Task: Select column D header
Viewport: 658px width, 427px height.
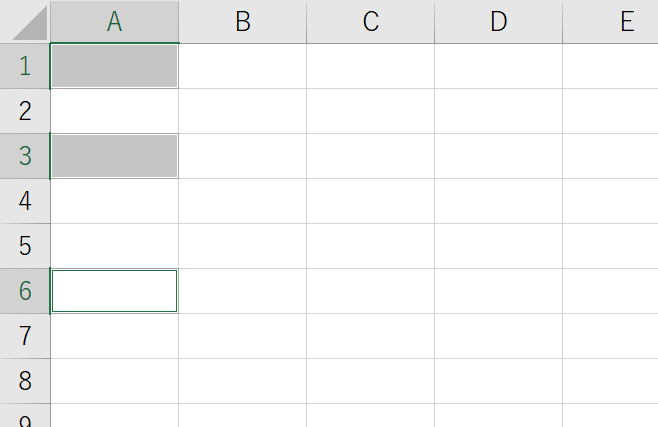Action: point(499,21)
